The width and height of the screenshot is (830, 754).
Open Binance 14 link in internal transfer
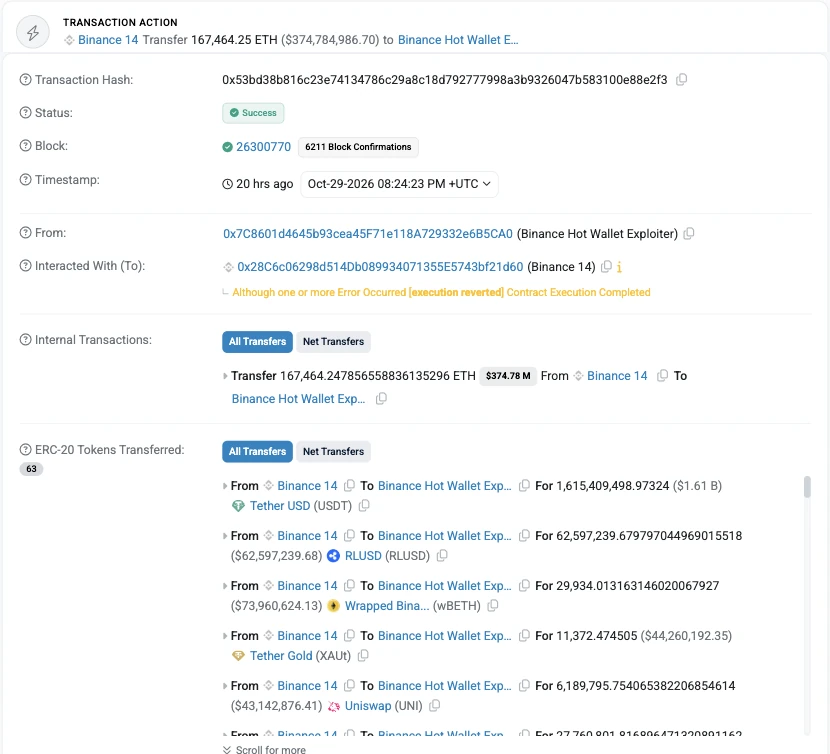point(617,375)
